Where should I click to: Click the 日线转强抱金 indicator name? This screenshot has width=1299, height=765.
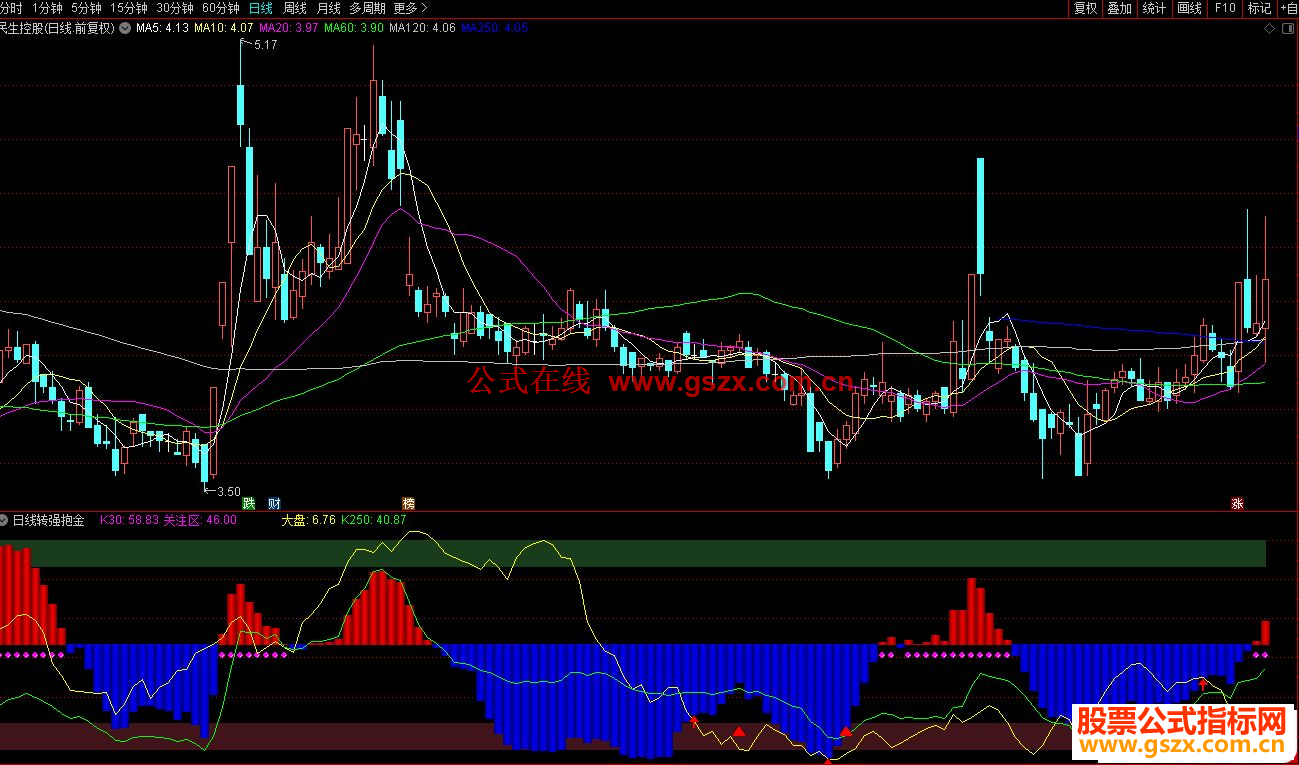[x=49, y=520]
